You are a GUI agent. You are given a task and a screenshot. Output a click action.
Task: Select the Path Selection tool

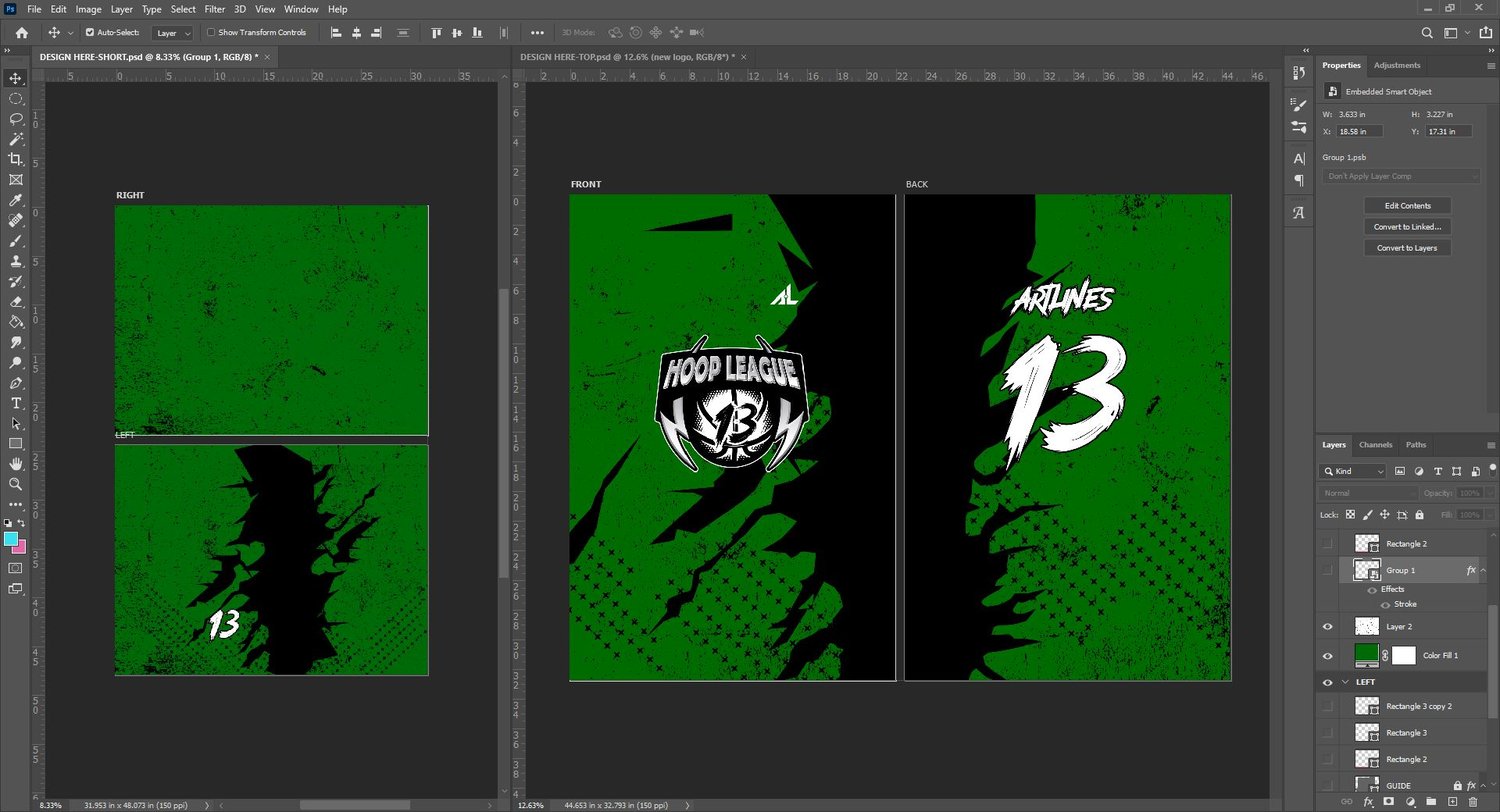[x=16, y=424]
